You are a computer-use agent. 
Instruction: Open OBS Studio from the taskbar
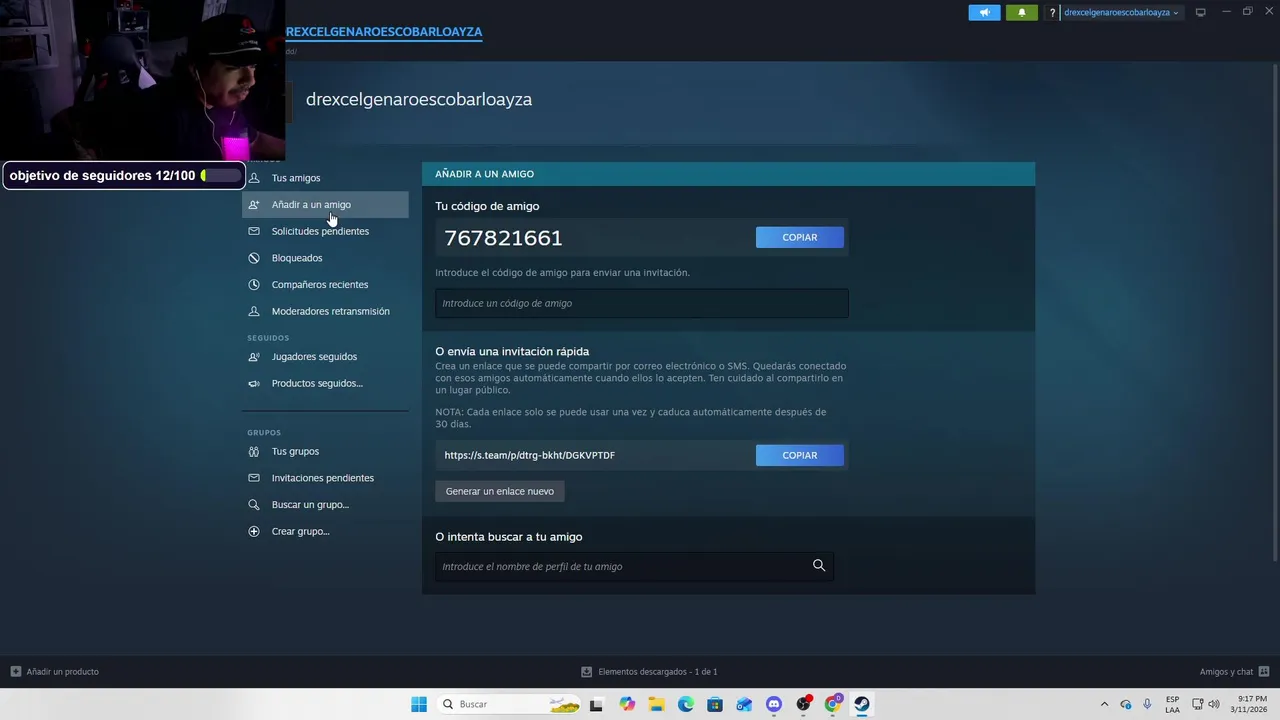pos(803,704)
